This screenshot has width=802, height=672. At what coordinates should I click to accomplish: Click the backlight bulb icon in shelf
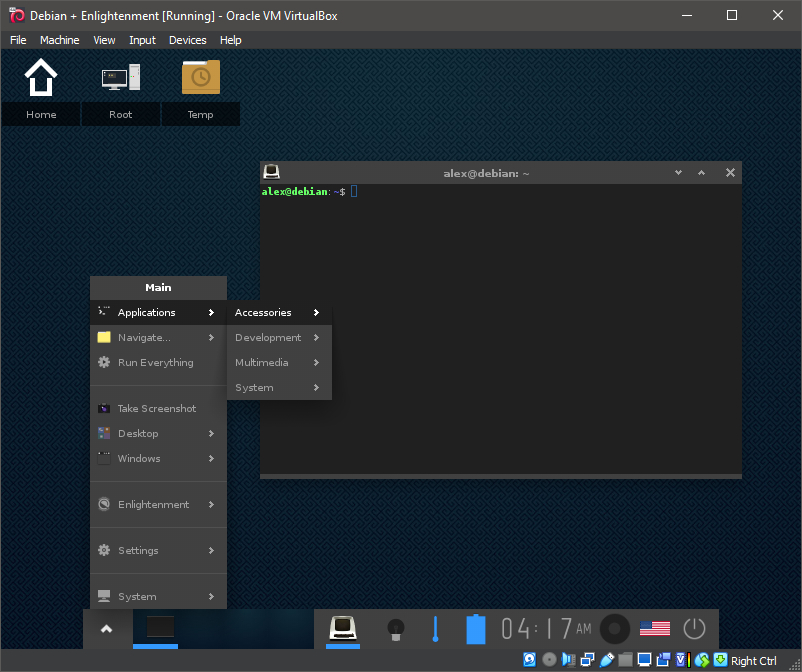[395, 629]
